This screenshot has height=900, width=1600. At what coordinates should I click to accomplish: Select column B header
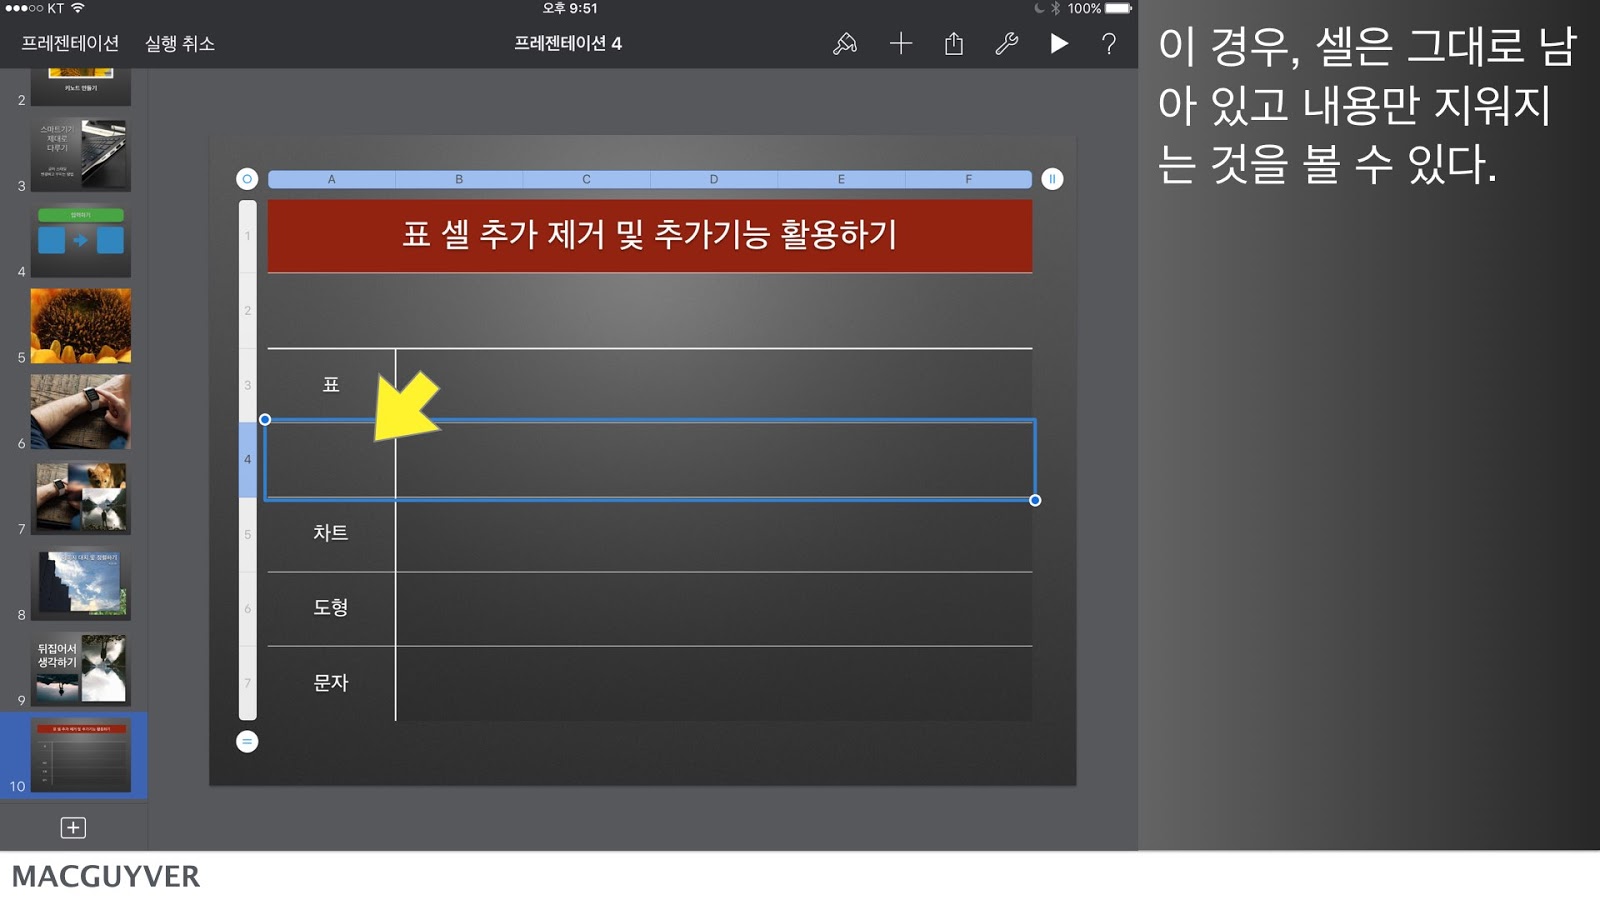tap(459, 179)
